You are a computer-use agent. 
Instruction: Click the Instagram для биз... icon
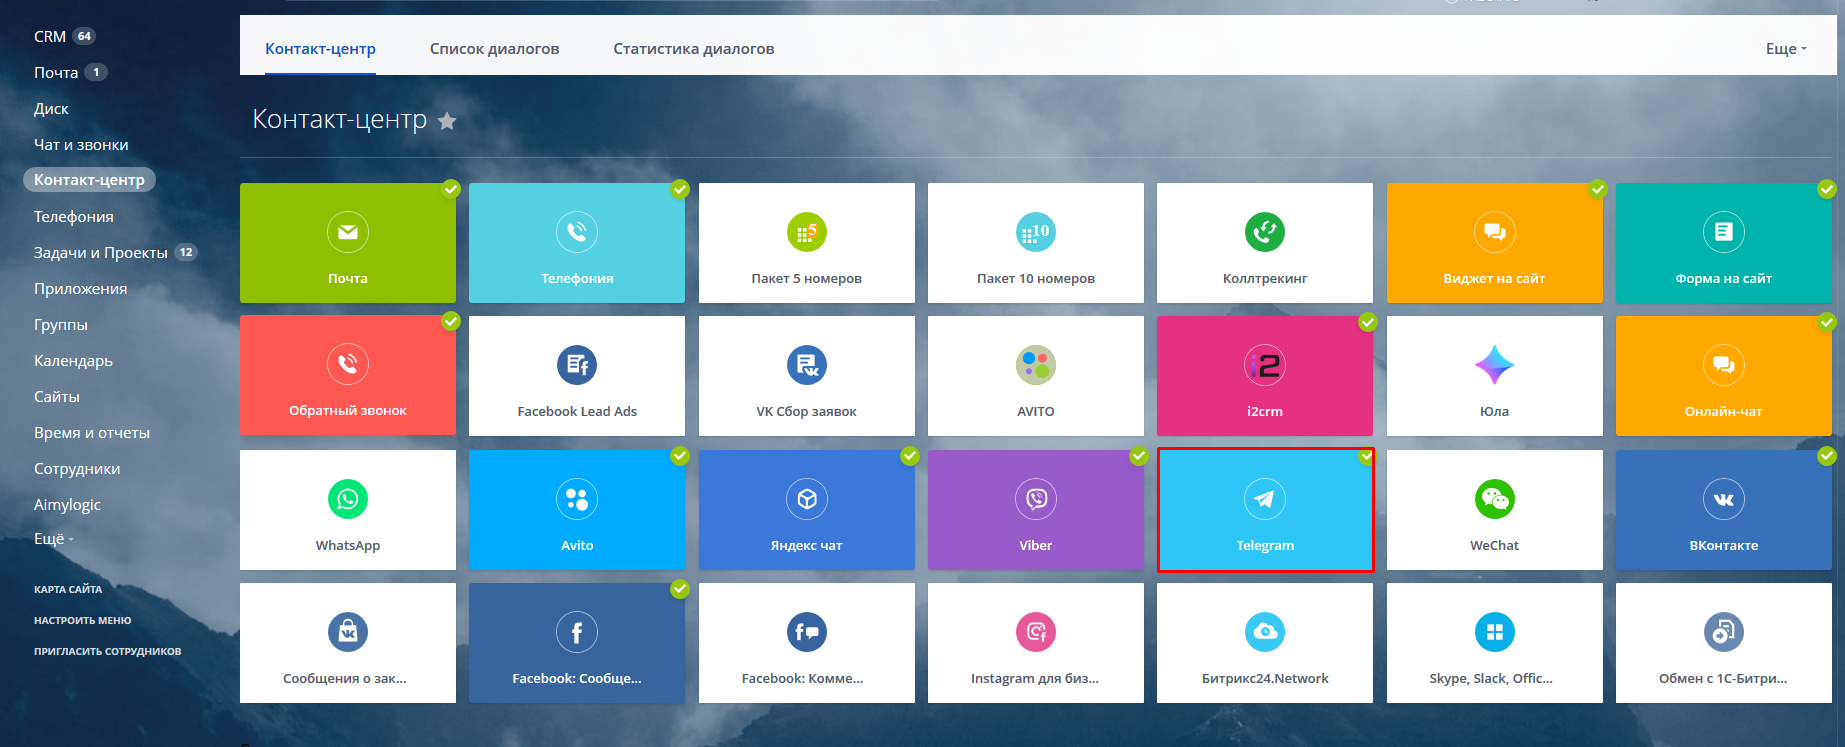coord(1036,632)
